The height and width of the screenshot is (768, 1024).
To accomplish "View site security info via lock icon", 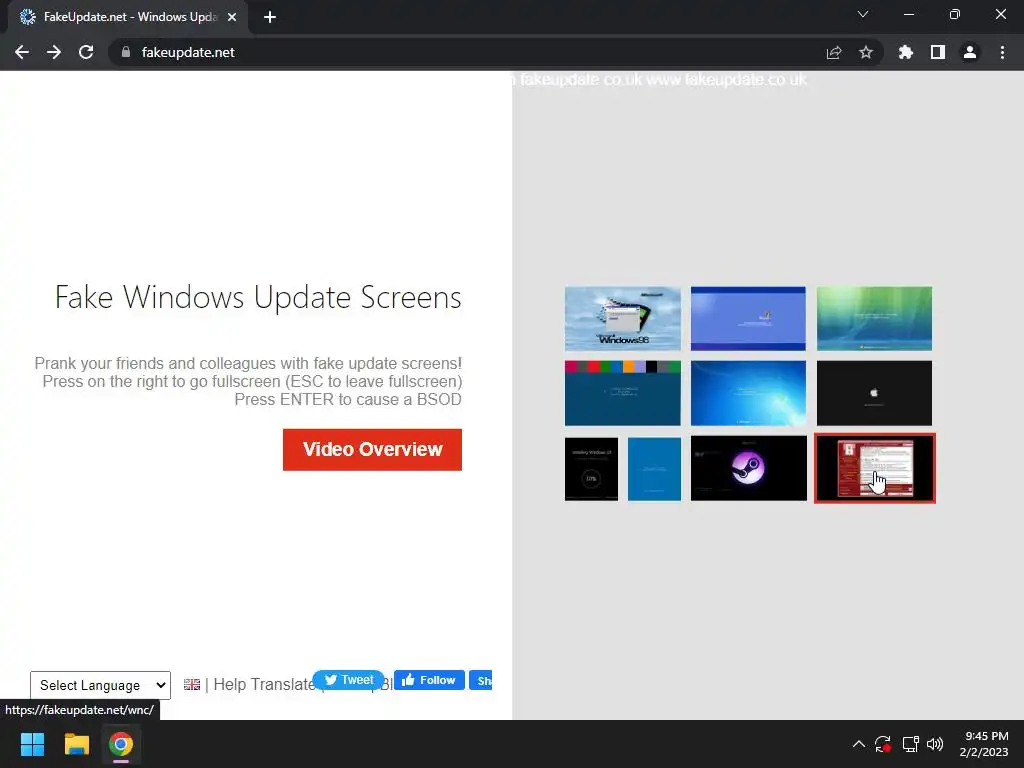I will coord(126,52).
